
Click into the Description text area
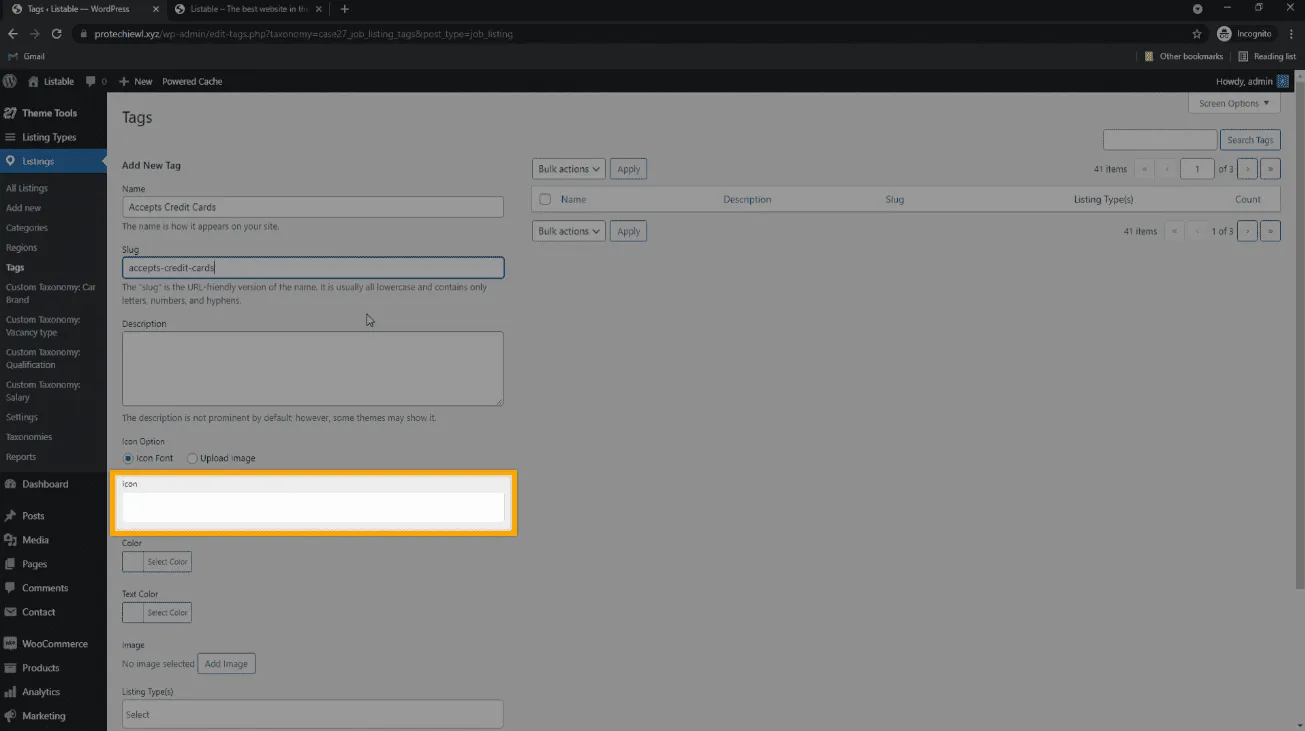click(312, 368)
